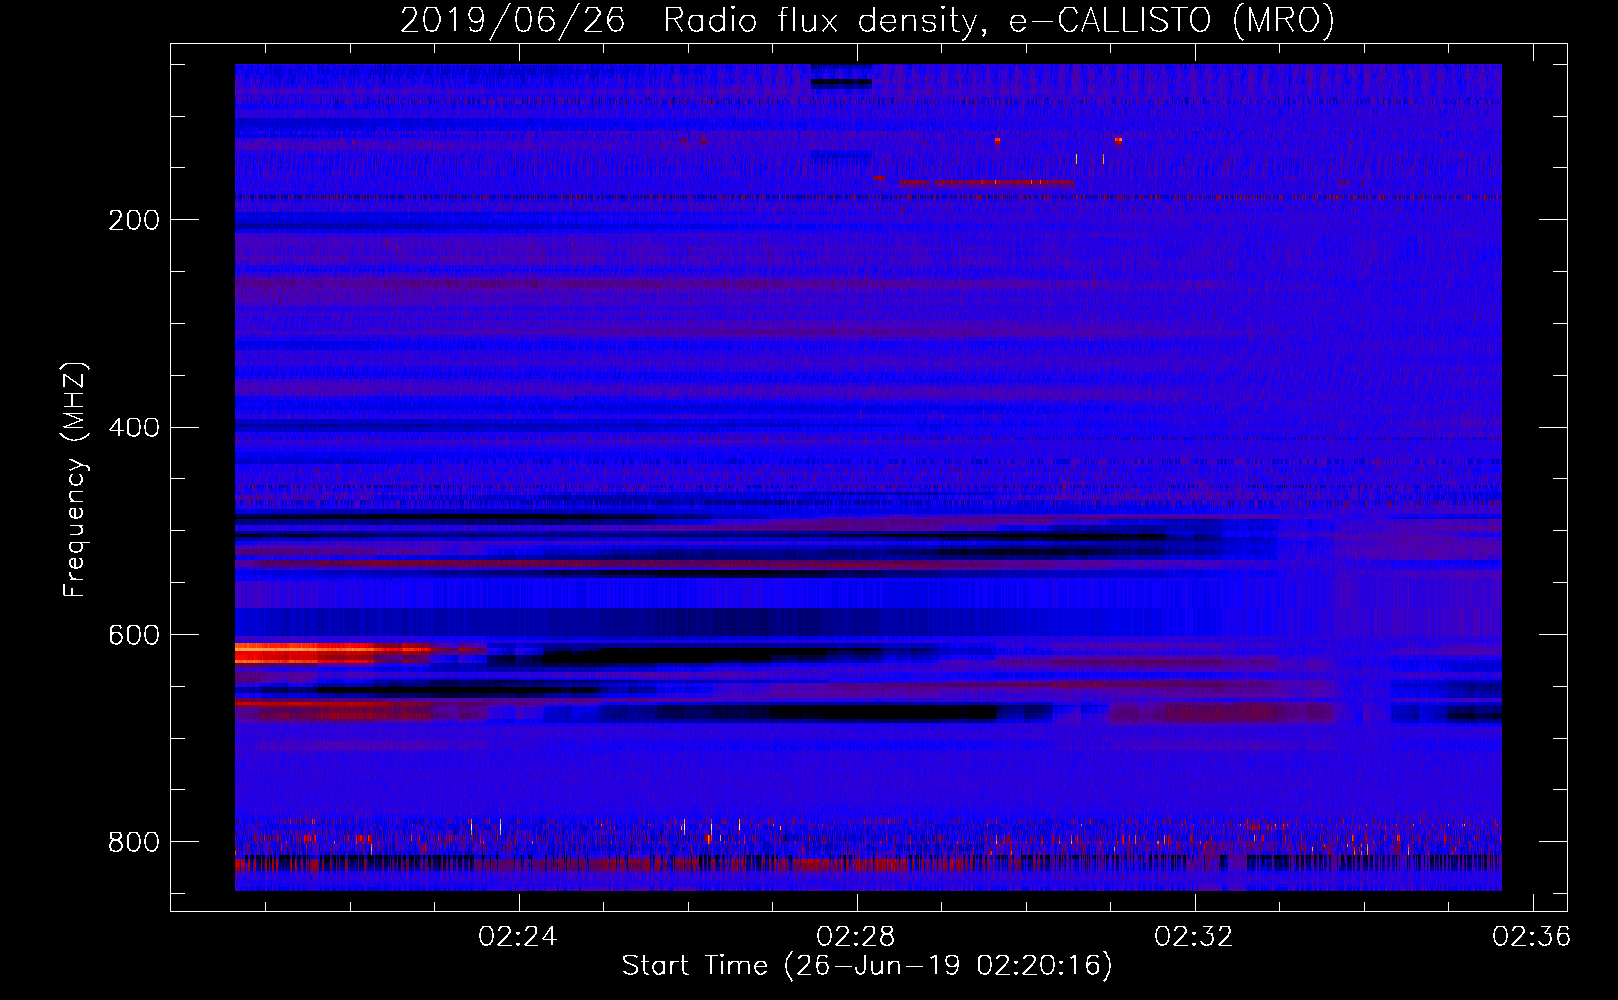1618x1000 pixels.
Task: Click the 'Frequency (MHZ)' axis label
Action: pyautogui.click(x=75, y=480)
